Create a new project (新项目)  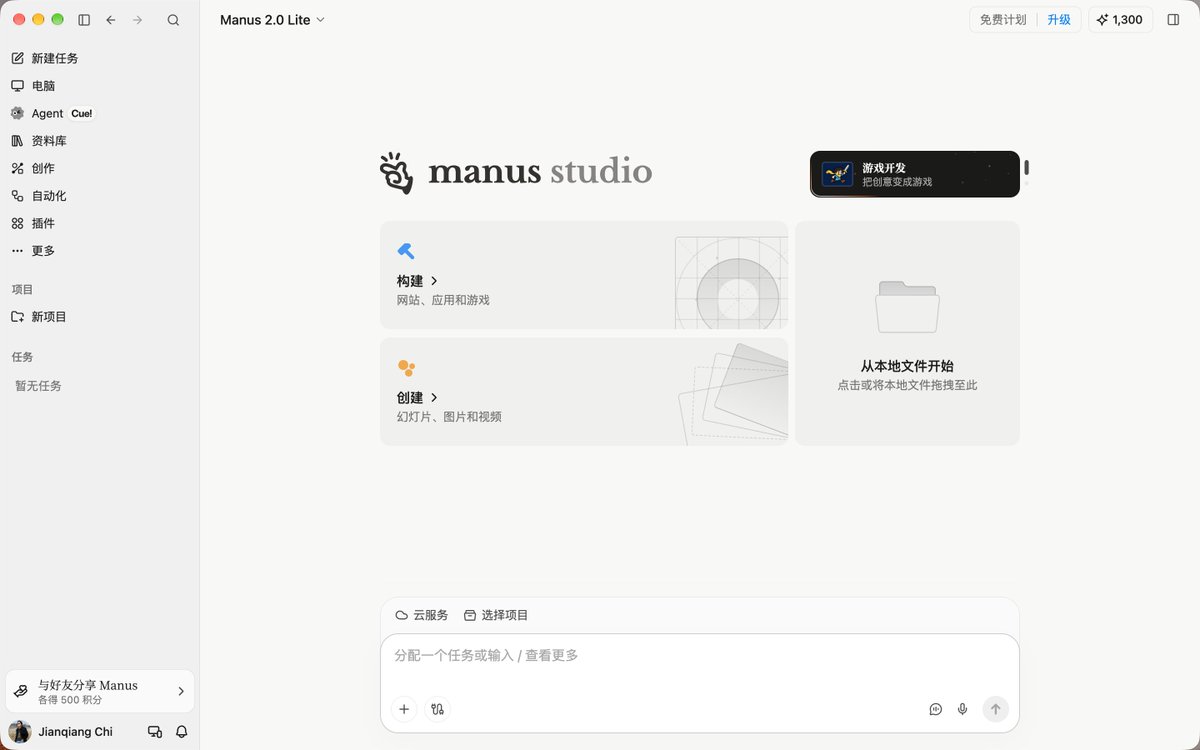click(100, 316)
